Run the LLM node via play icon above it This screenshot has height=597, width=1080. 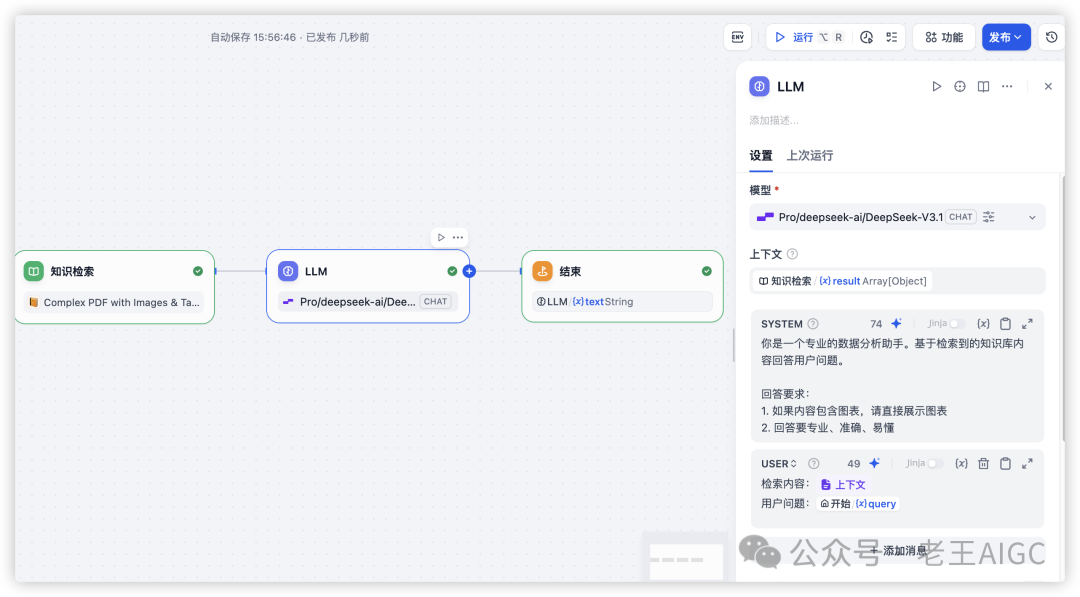point(441,237)
